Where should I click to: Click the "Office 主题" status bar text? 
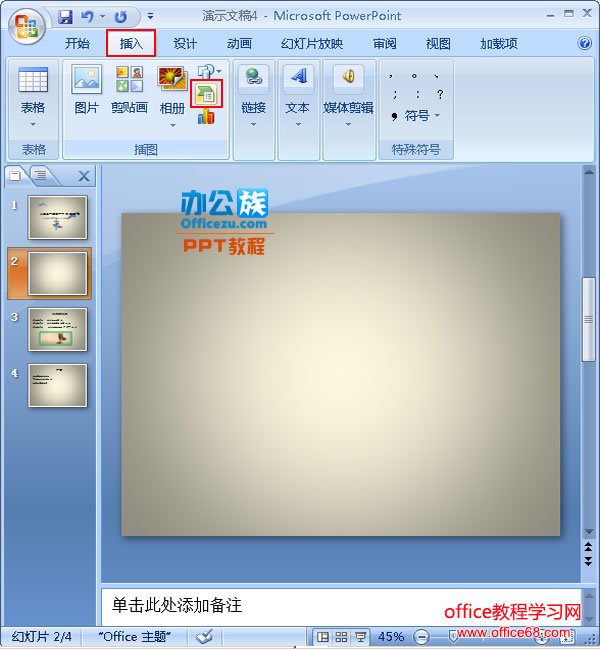point(134,637)
